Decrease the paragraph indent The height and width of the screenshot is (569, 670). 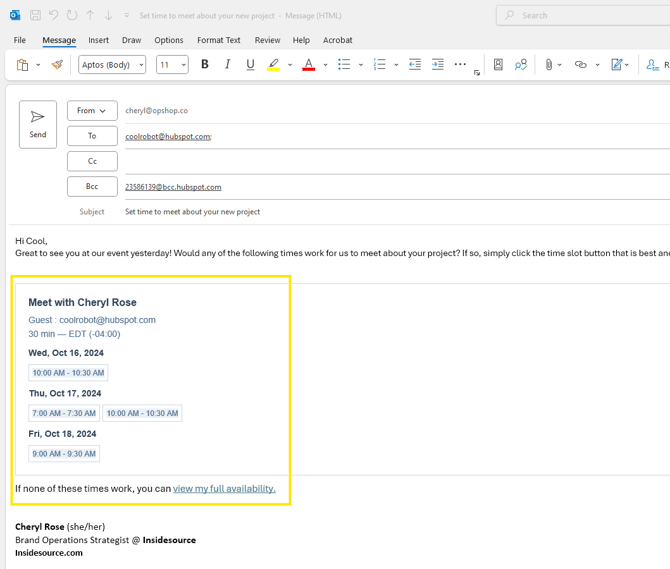tap(414, 65)
